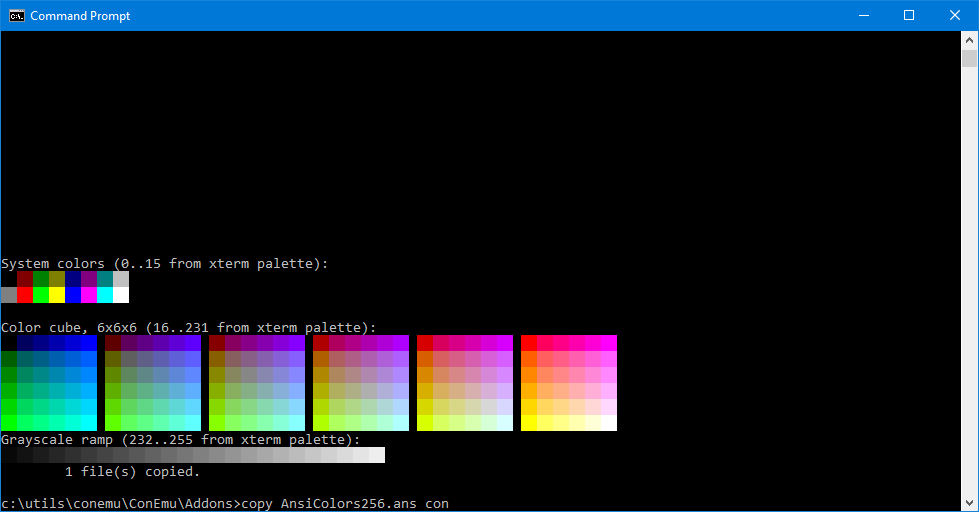Click the bright red system color swatch
The width and height of the screenshot is (979, 512).
click(x=25, y=295)
